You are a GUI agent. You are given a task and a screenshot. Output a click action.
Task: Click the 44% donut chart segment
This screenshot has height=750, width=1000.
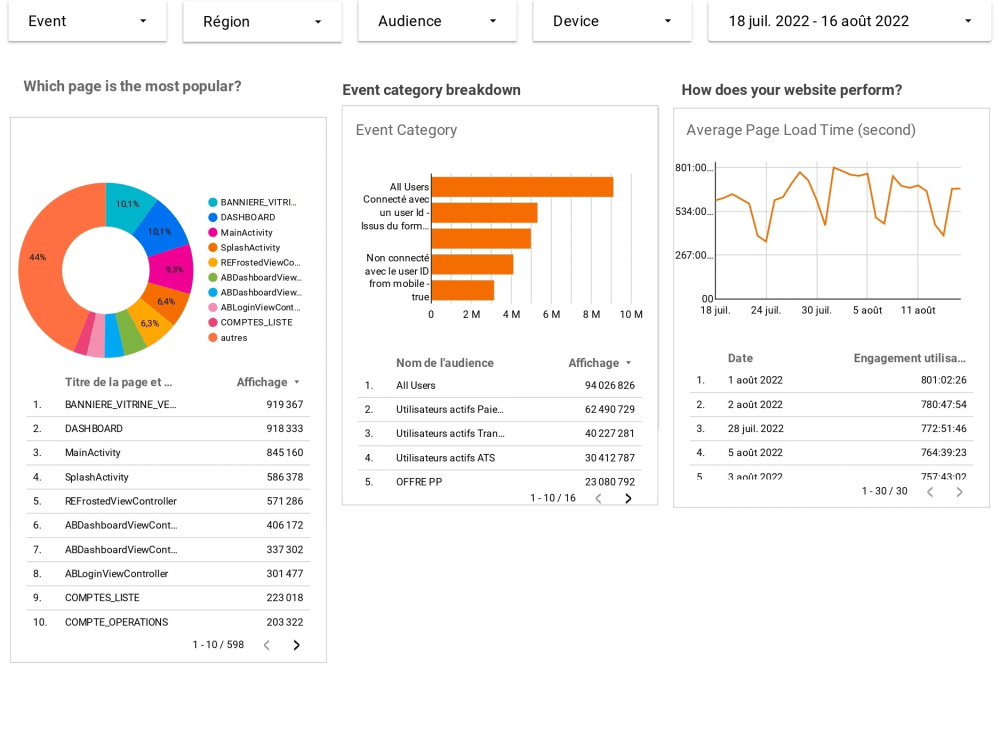coord(40,257)
